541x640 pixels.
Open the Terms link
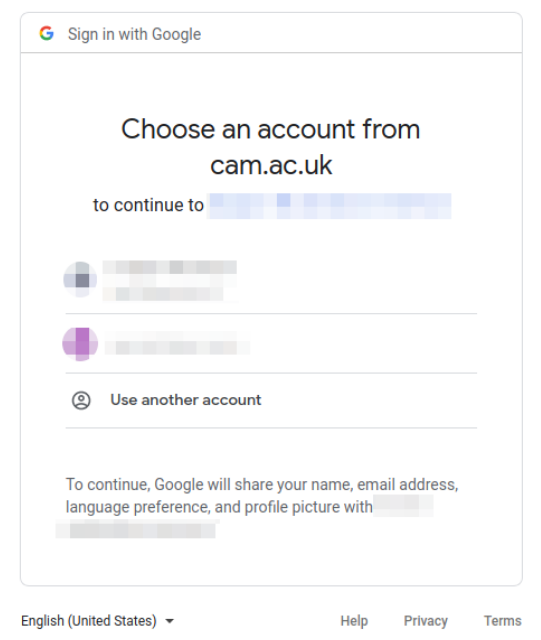point(503,621)
